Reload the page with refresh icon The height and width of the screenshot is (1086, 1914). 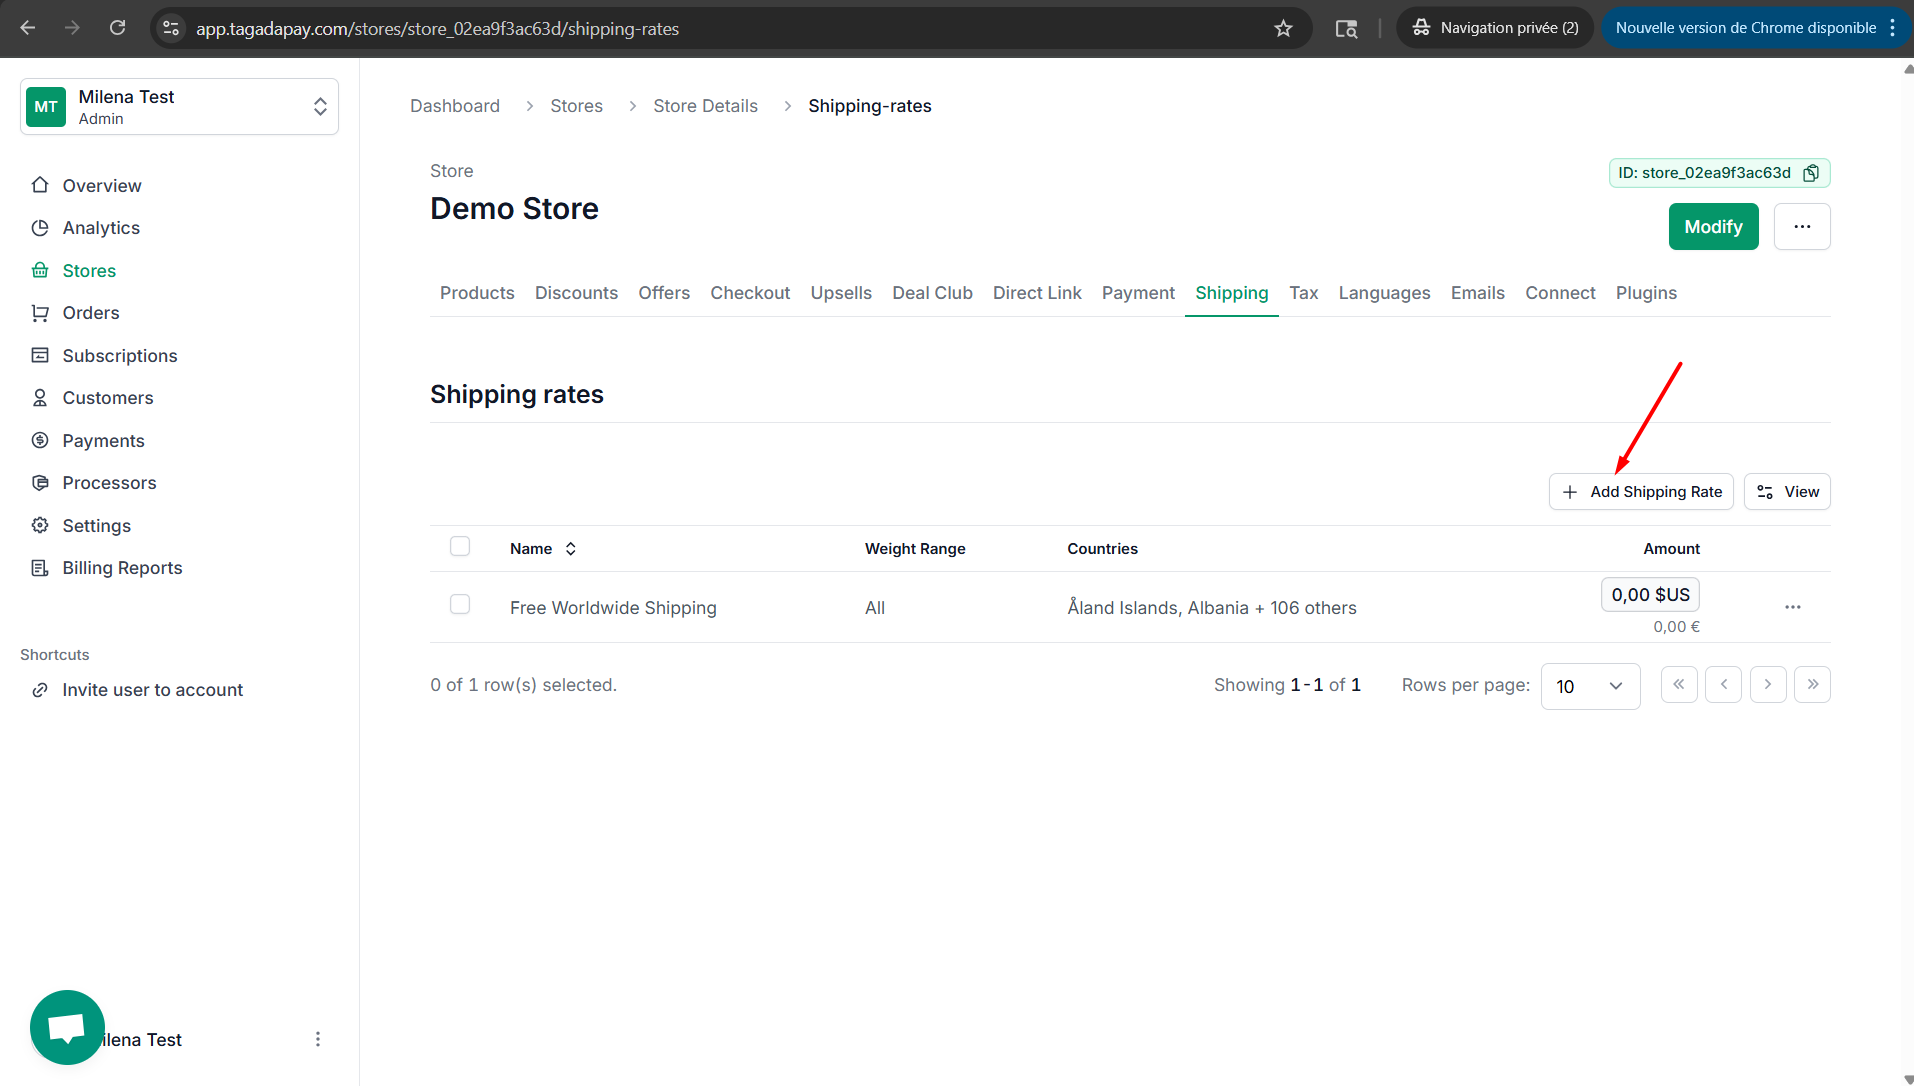pos(117,28)
